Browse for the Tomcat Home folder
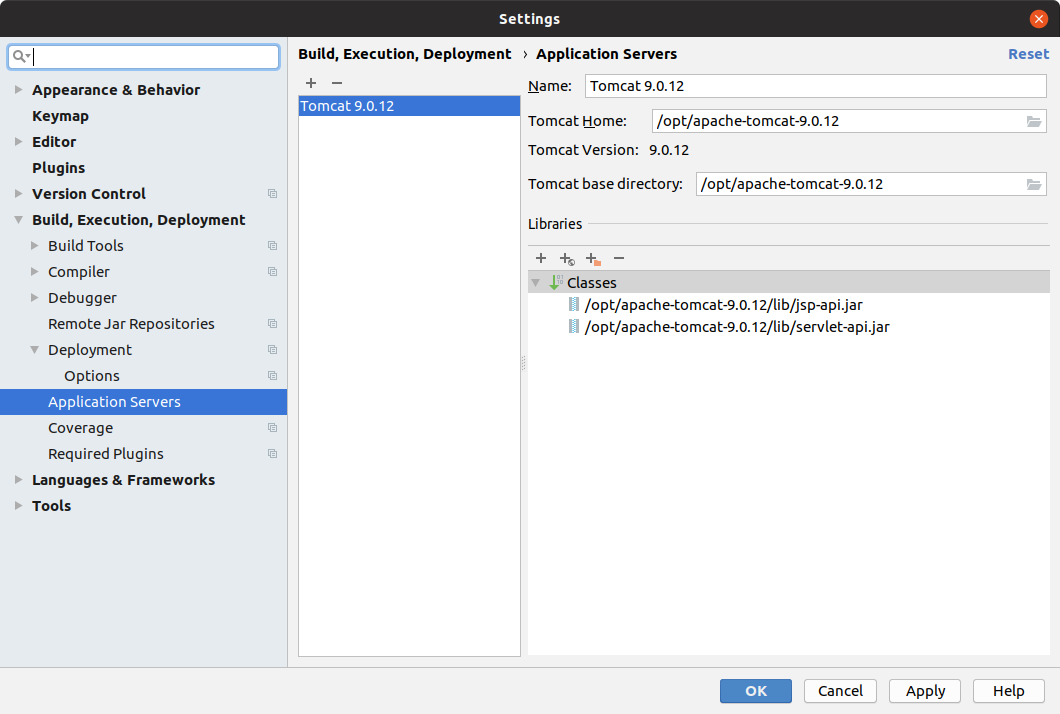This screenshot has width=1060, height=714. [1035, 120]
